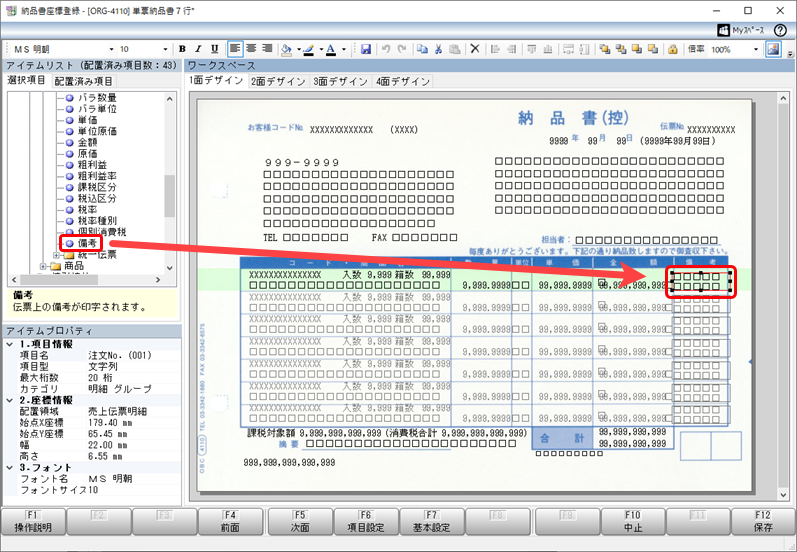The image size is (797, 552).
Task: Click the align objects top icon
Action: (532, 49)
